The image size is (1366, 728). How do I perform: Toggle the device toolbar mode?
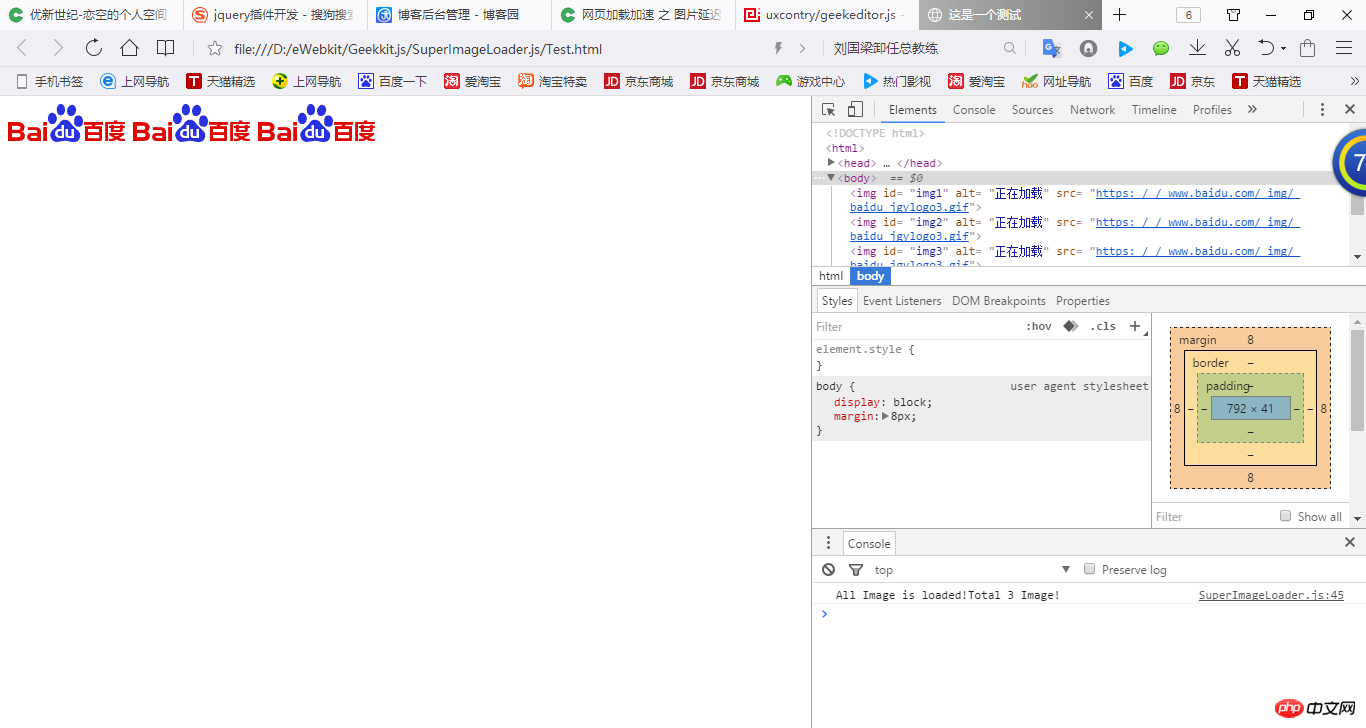pos(855,110)
